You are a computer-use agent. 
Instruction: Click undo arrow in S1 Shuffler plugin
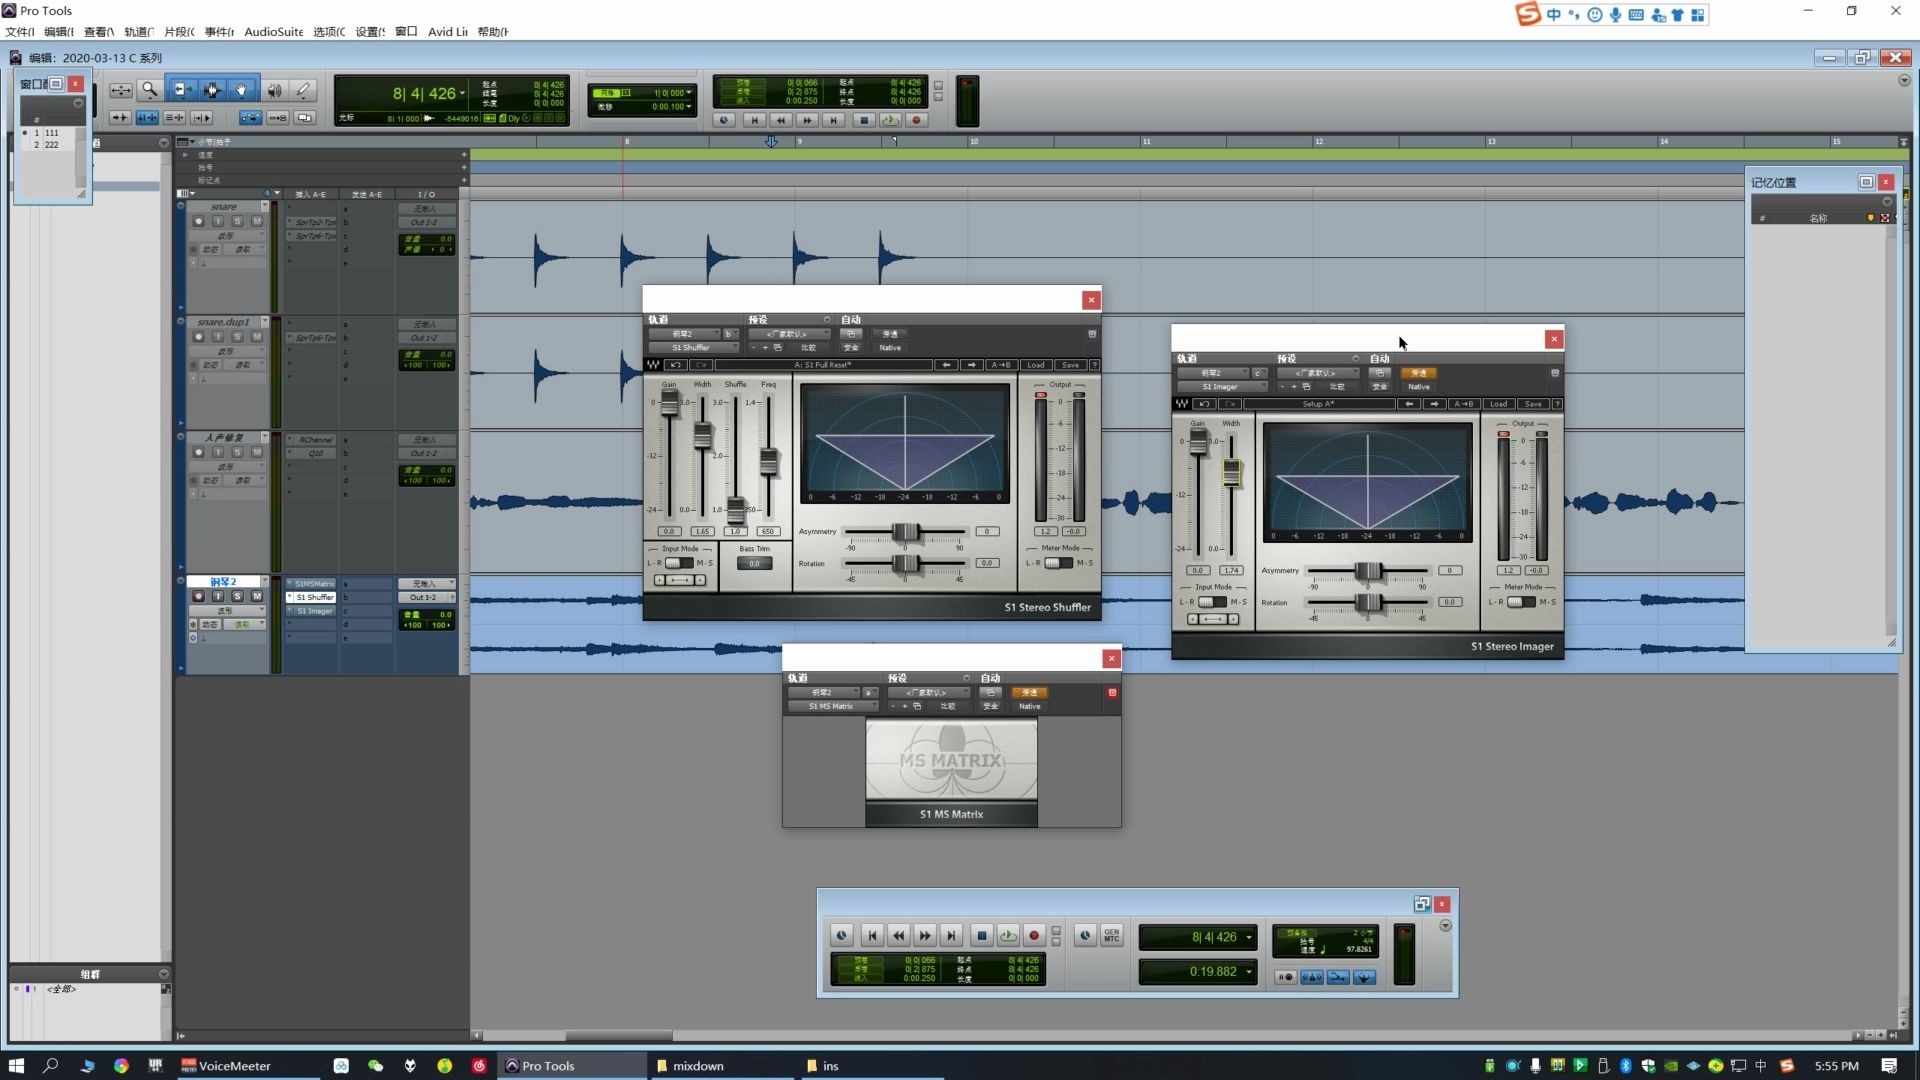pos(676,365)
